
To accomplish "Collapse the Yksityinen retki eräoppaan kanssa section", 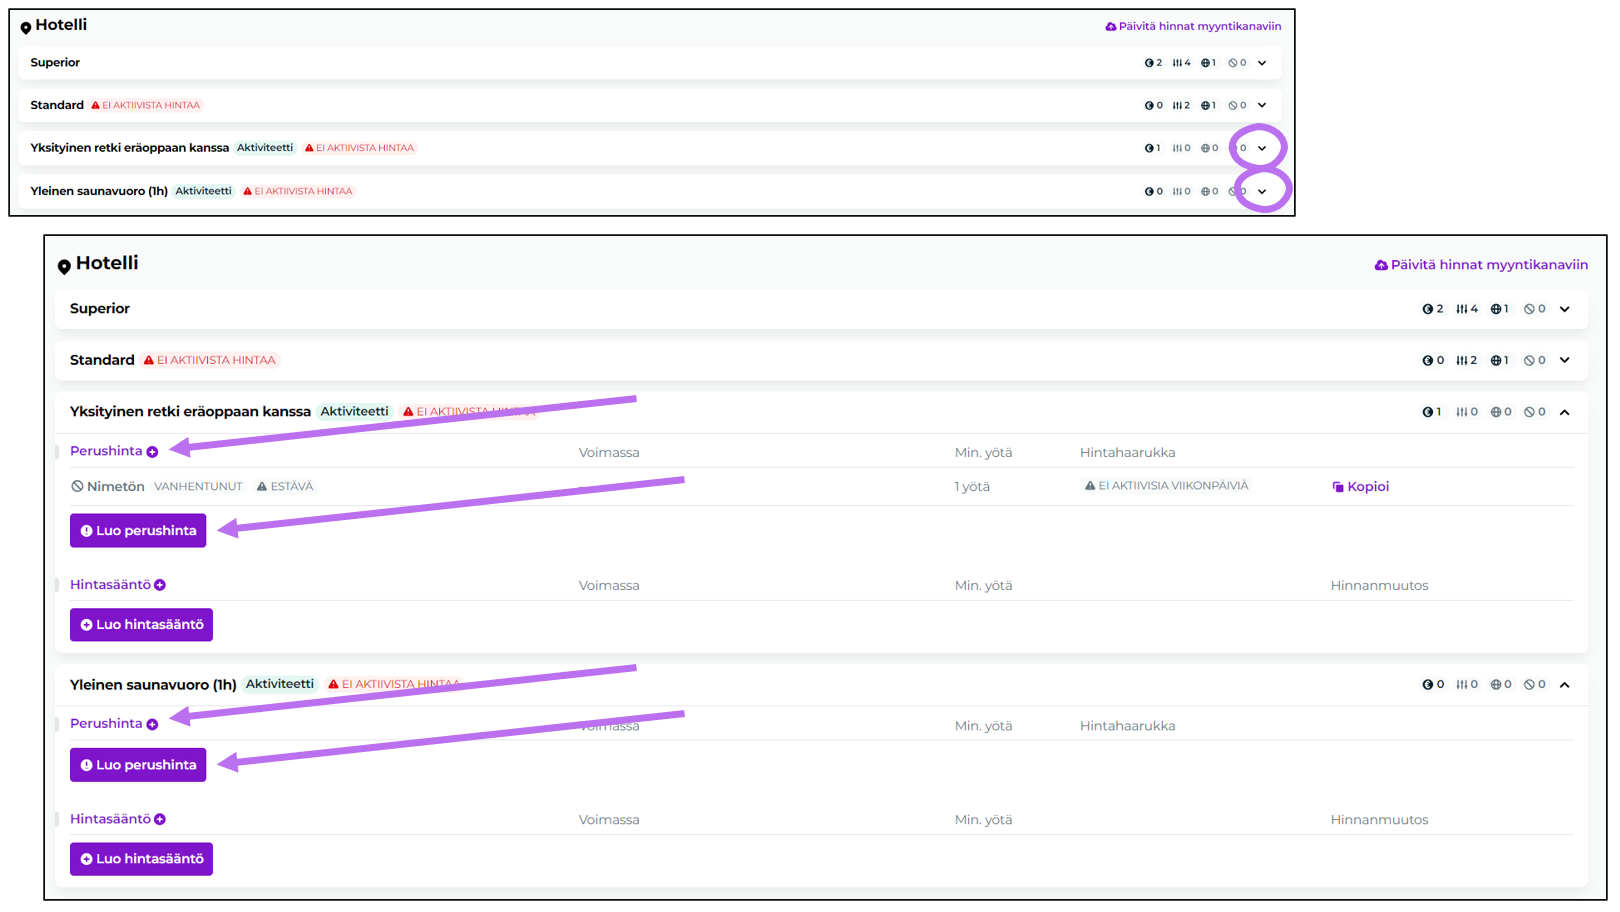I will [1565, 412].
